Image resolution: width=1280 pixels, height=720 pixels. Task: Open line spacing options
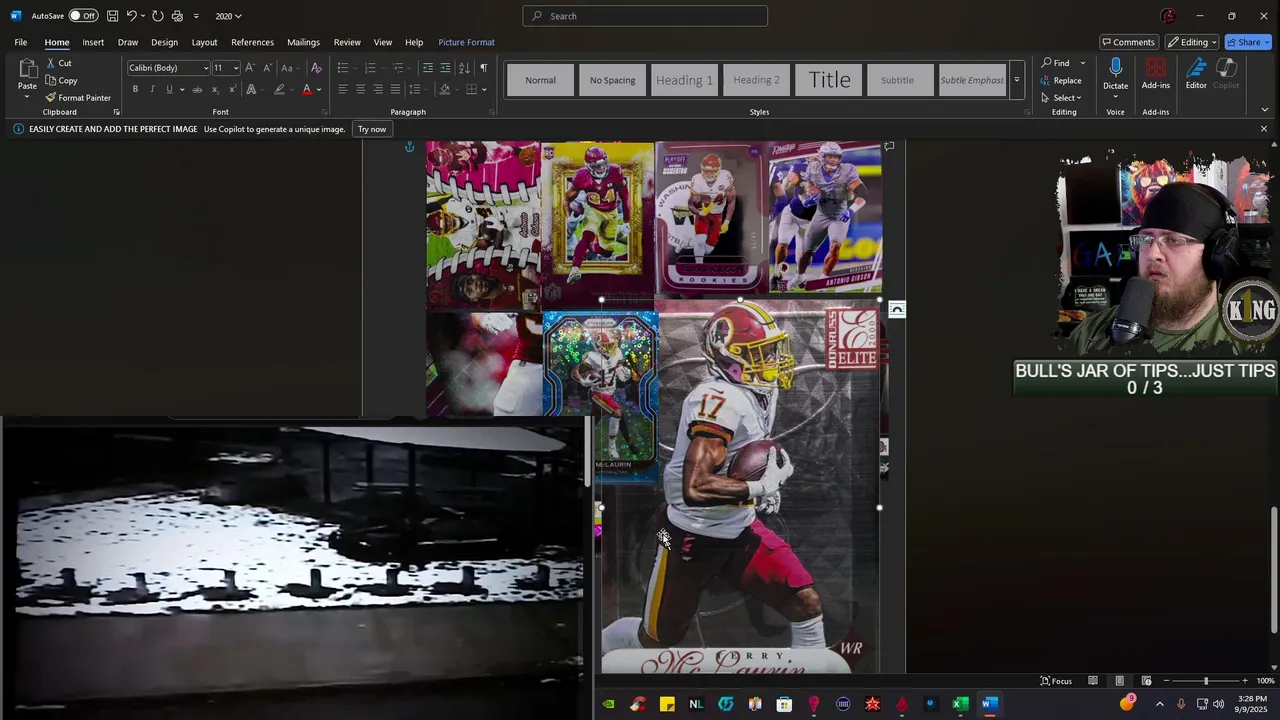[x=416, y=89]
